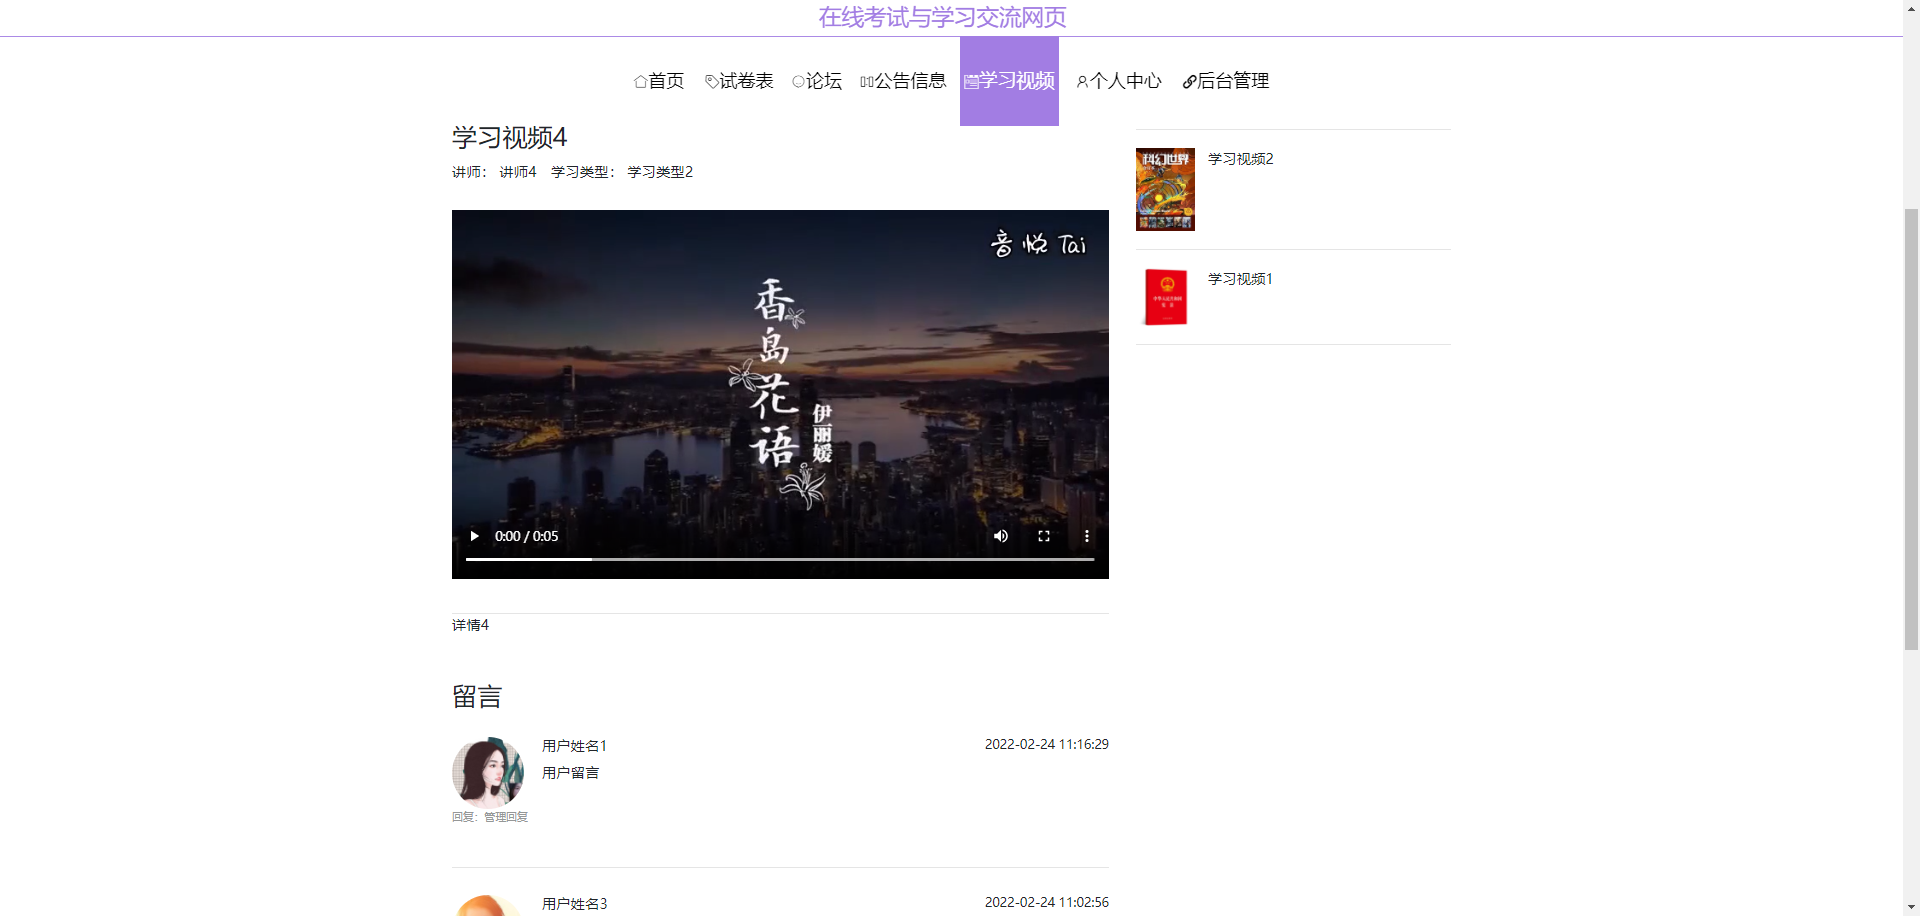Enter fullscreen with the fullscreen icon
The width and height of the screenshot is (1920, 916).
coord(1044,536)
